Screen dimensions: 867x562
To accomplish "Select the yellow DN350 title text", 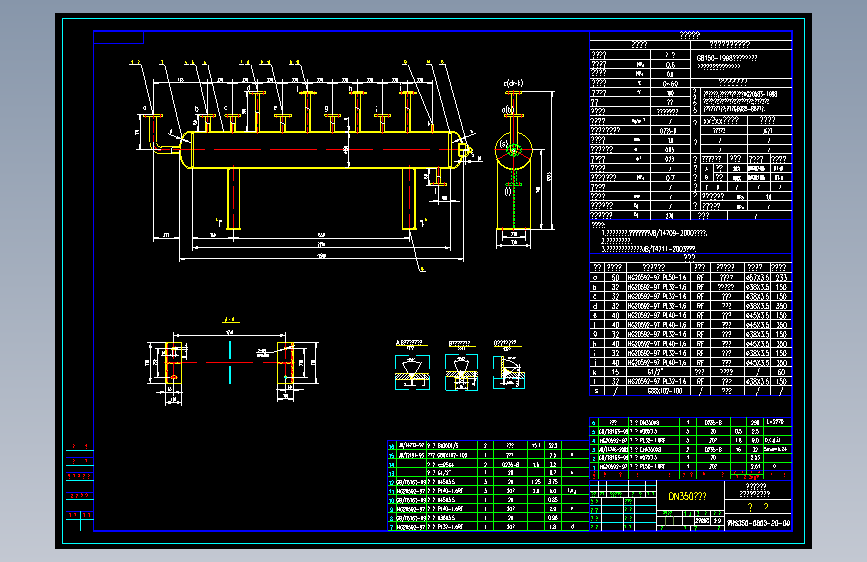I will 687,496.
